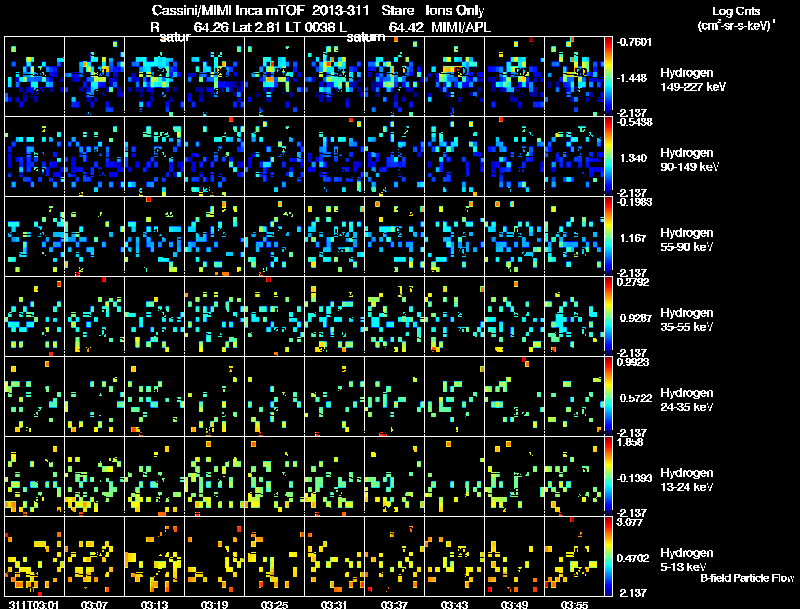800x609 pixels.
Task: Click the Hydrogen 149-227 keV color bar
Action: (x=608, y=76)
